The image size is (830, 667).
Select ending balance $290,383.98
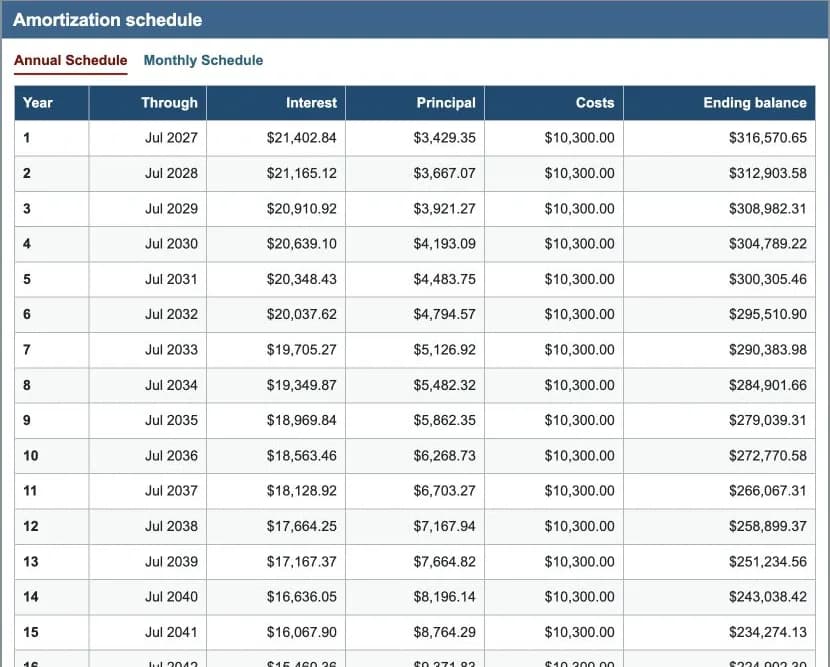tap(768, 350)
